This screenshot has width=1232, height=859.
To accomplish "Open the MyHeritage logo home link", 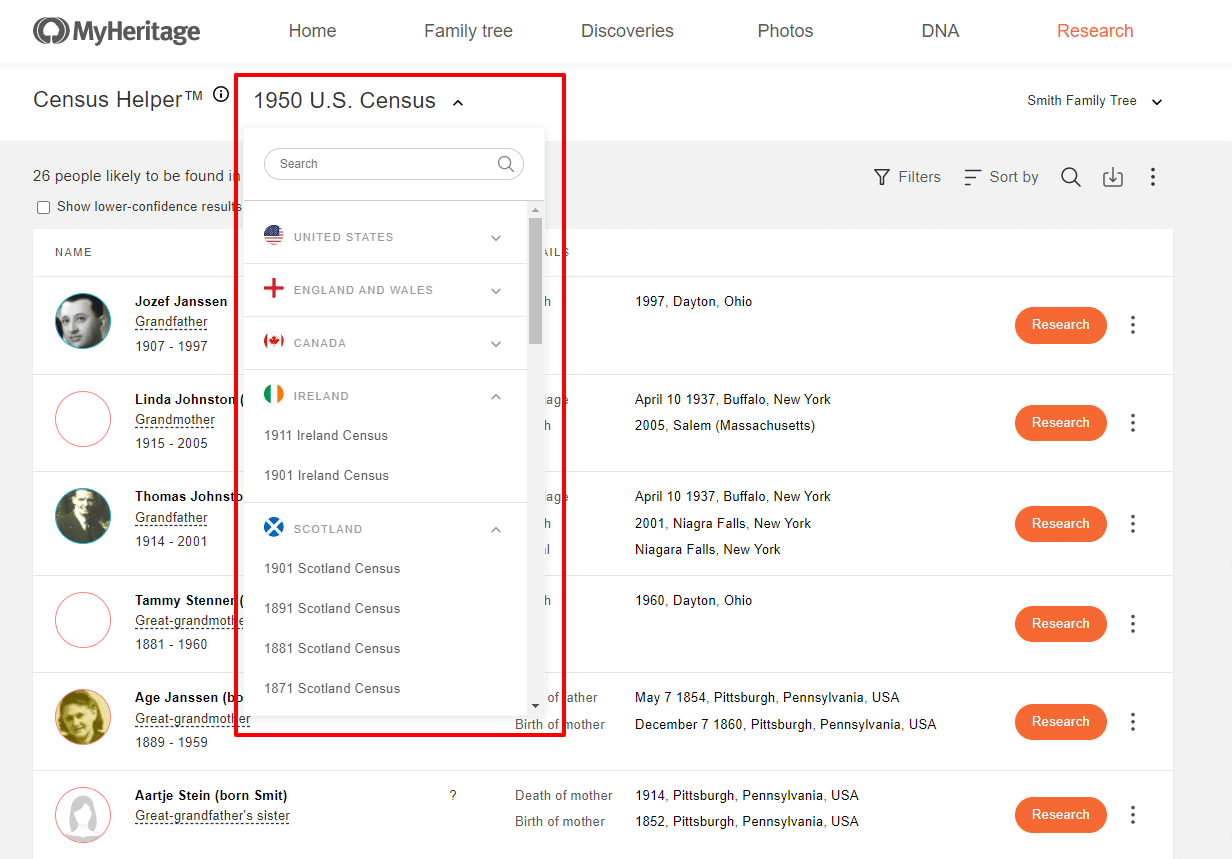I will (116, 31).
